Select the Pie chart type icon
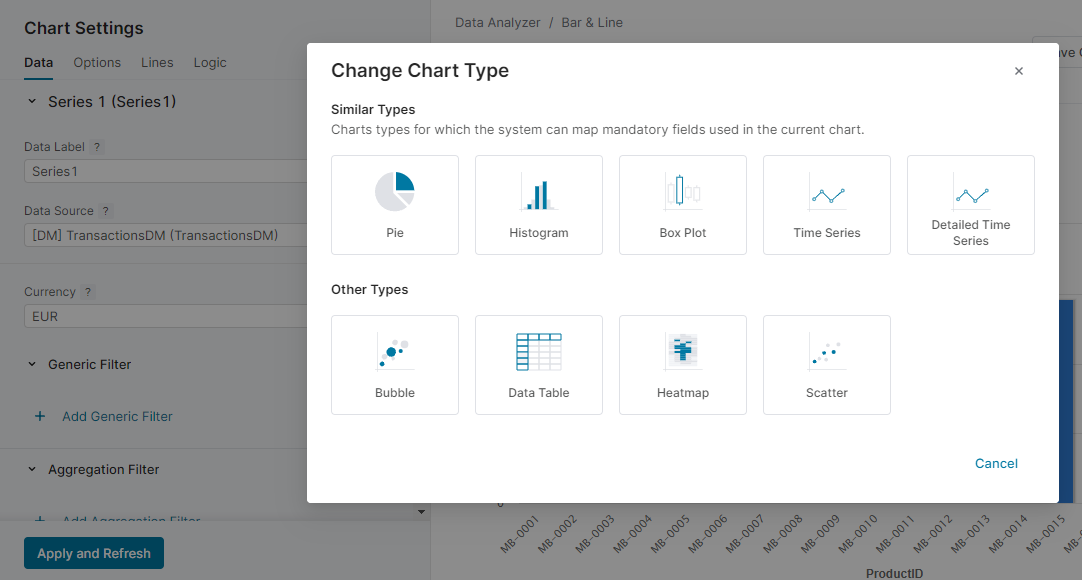Screen dimensions: 1082x580 click(x=395, y=204)
